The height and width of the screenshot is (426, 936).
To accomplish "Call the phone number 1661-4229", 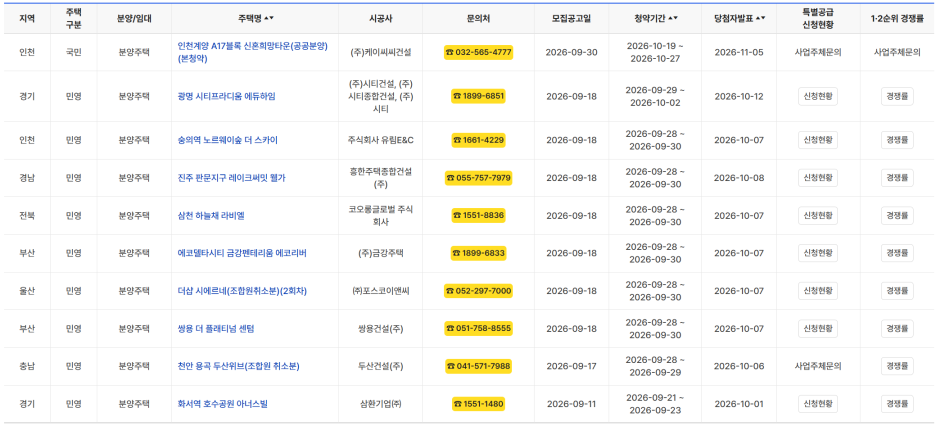I will click(x=478, y=140).
